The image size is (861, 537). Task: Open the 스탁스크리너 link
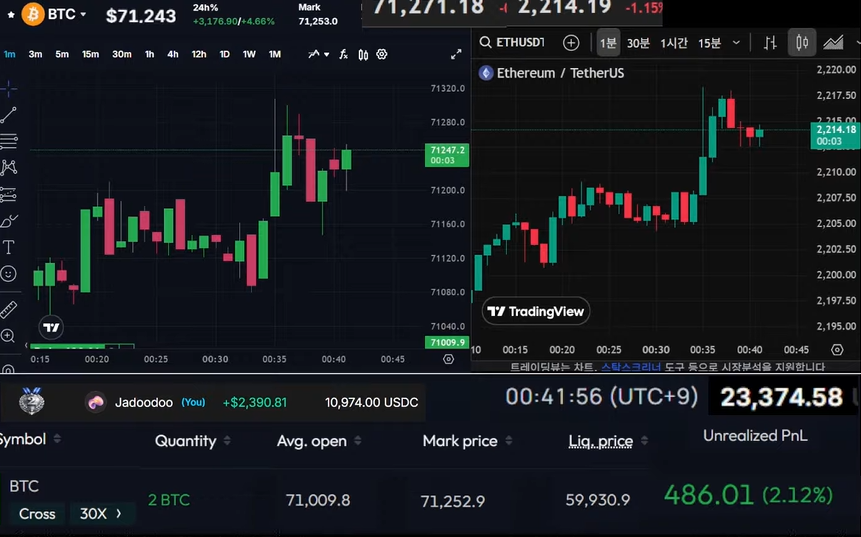click(631, 367)
